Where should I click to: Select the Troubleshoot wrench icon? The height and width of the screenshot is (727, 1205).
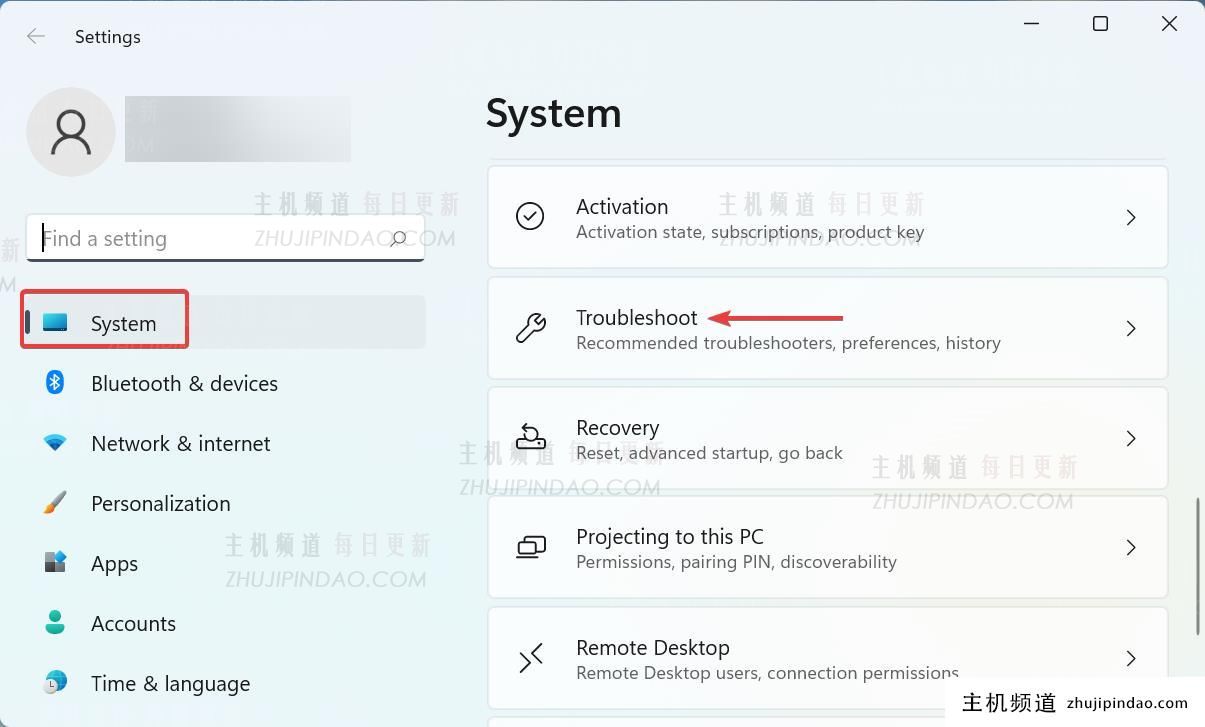click(531, 328)
